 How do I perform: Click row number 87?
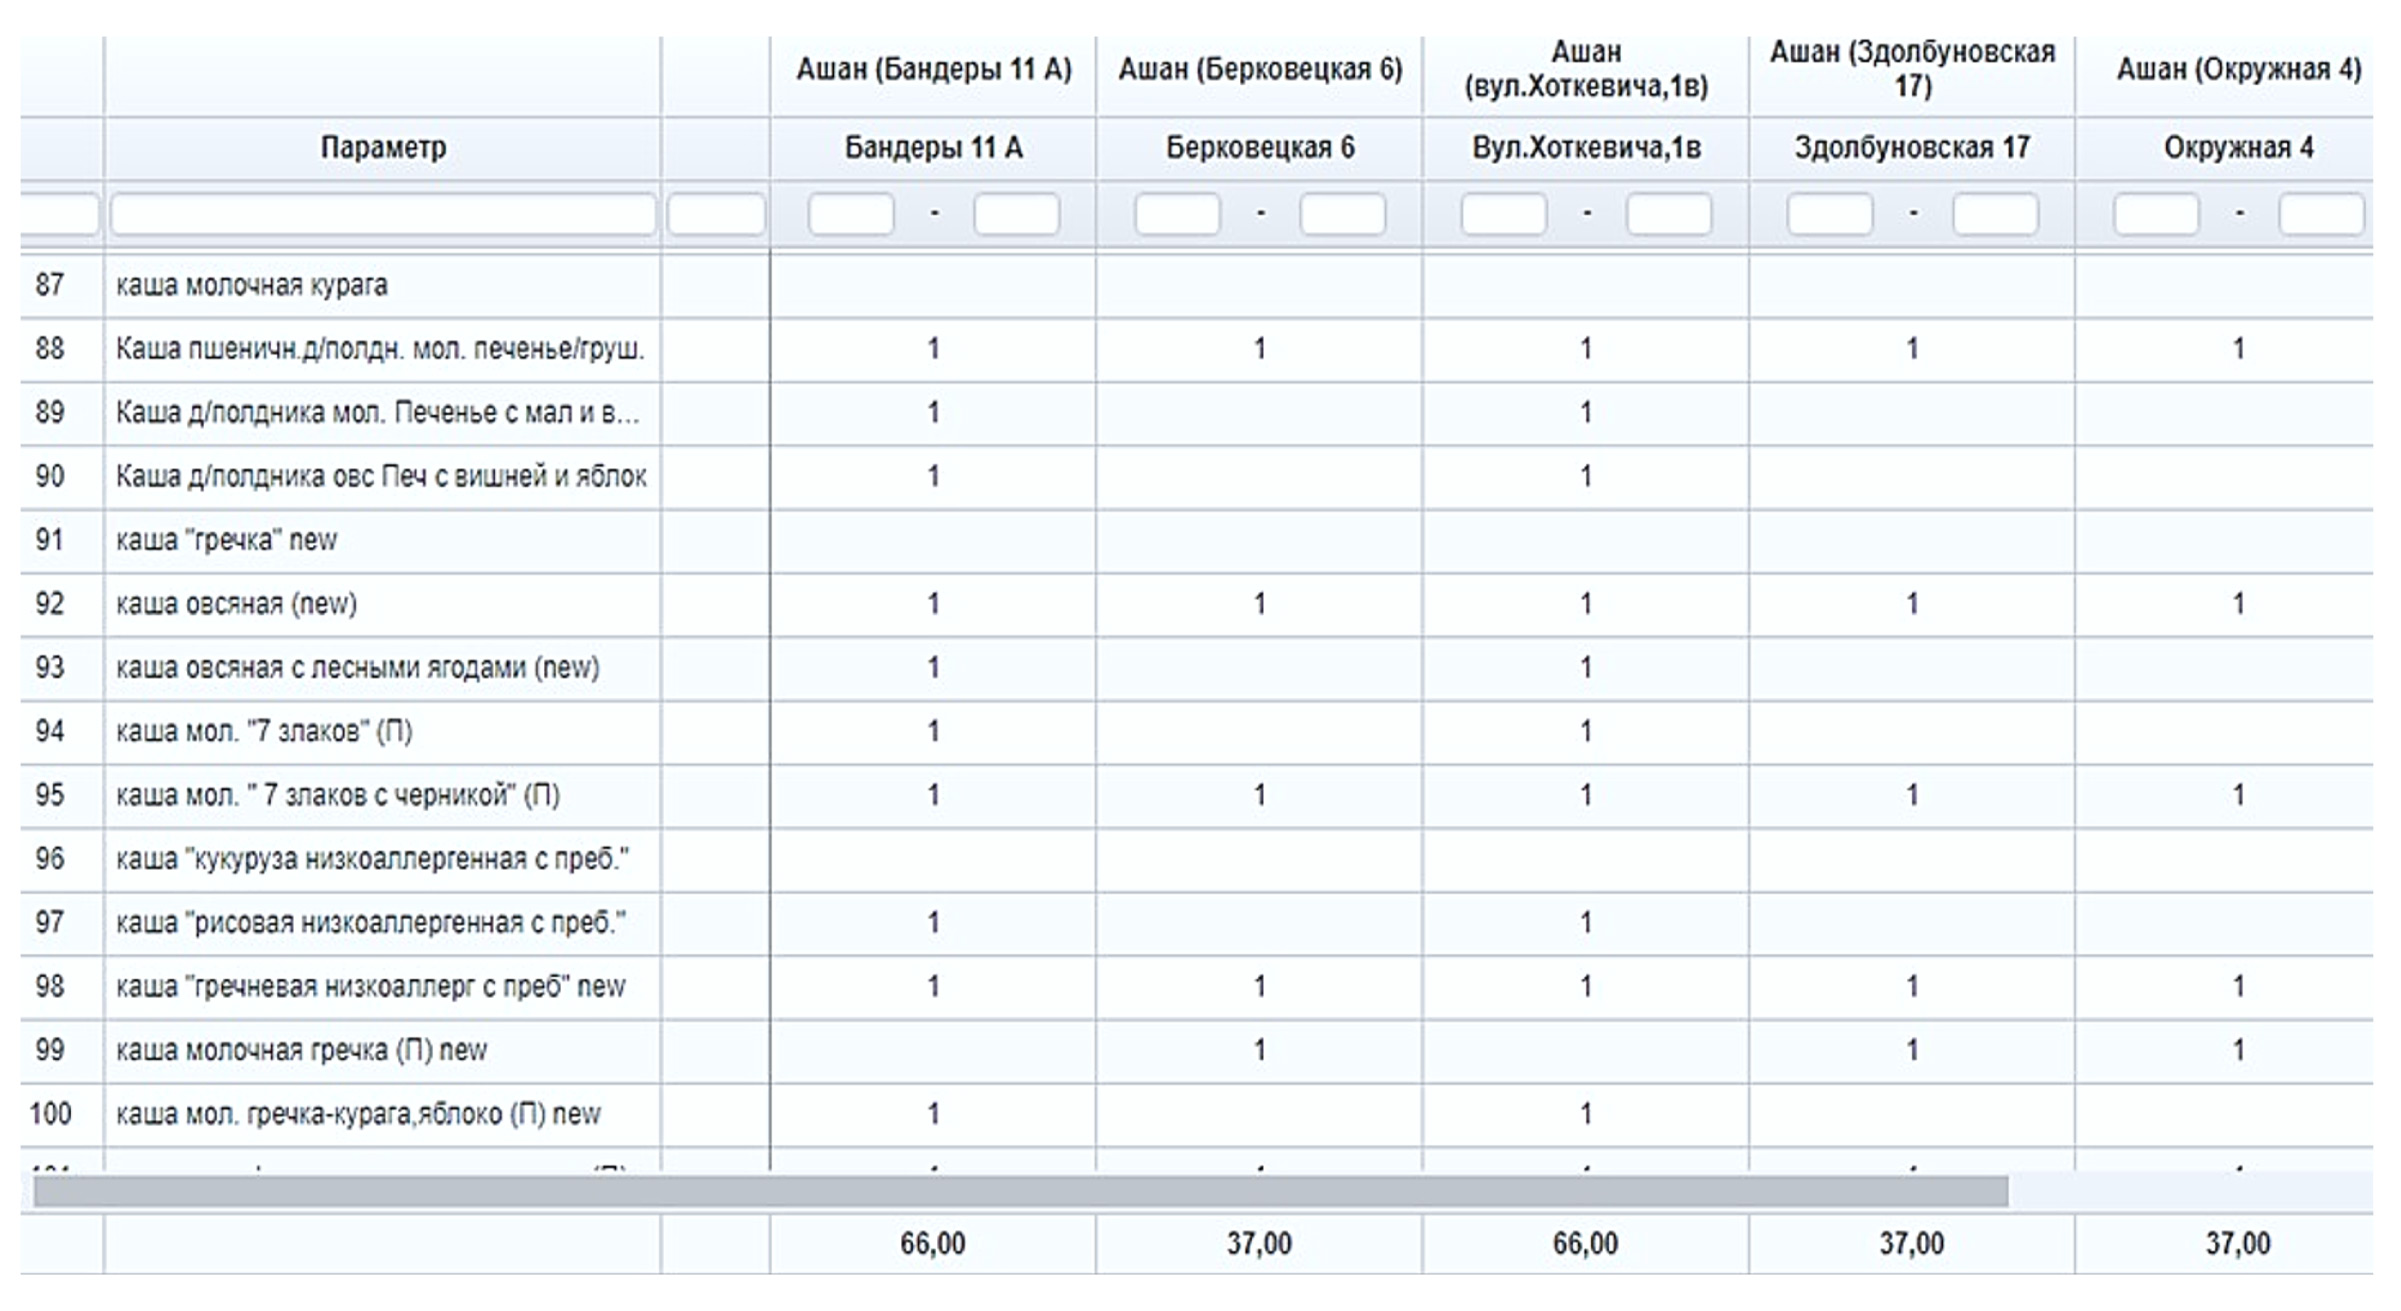click(50, 286)
